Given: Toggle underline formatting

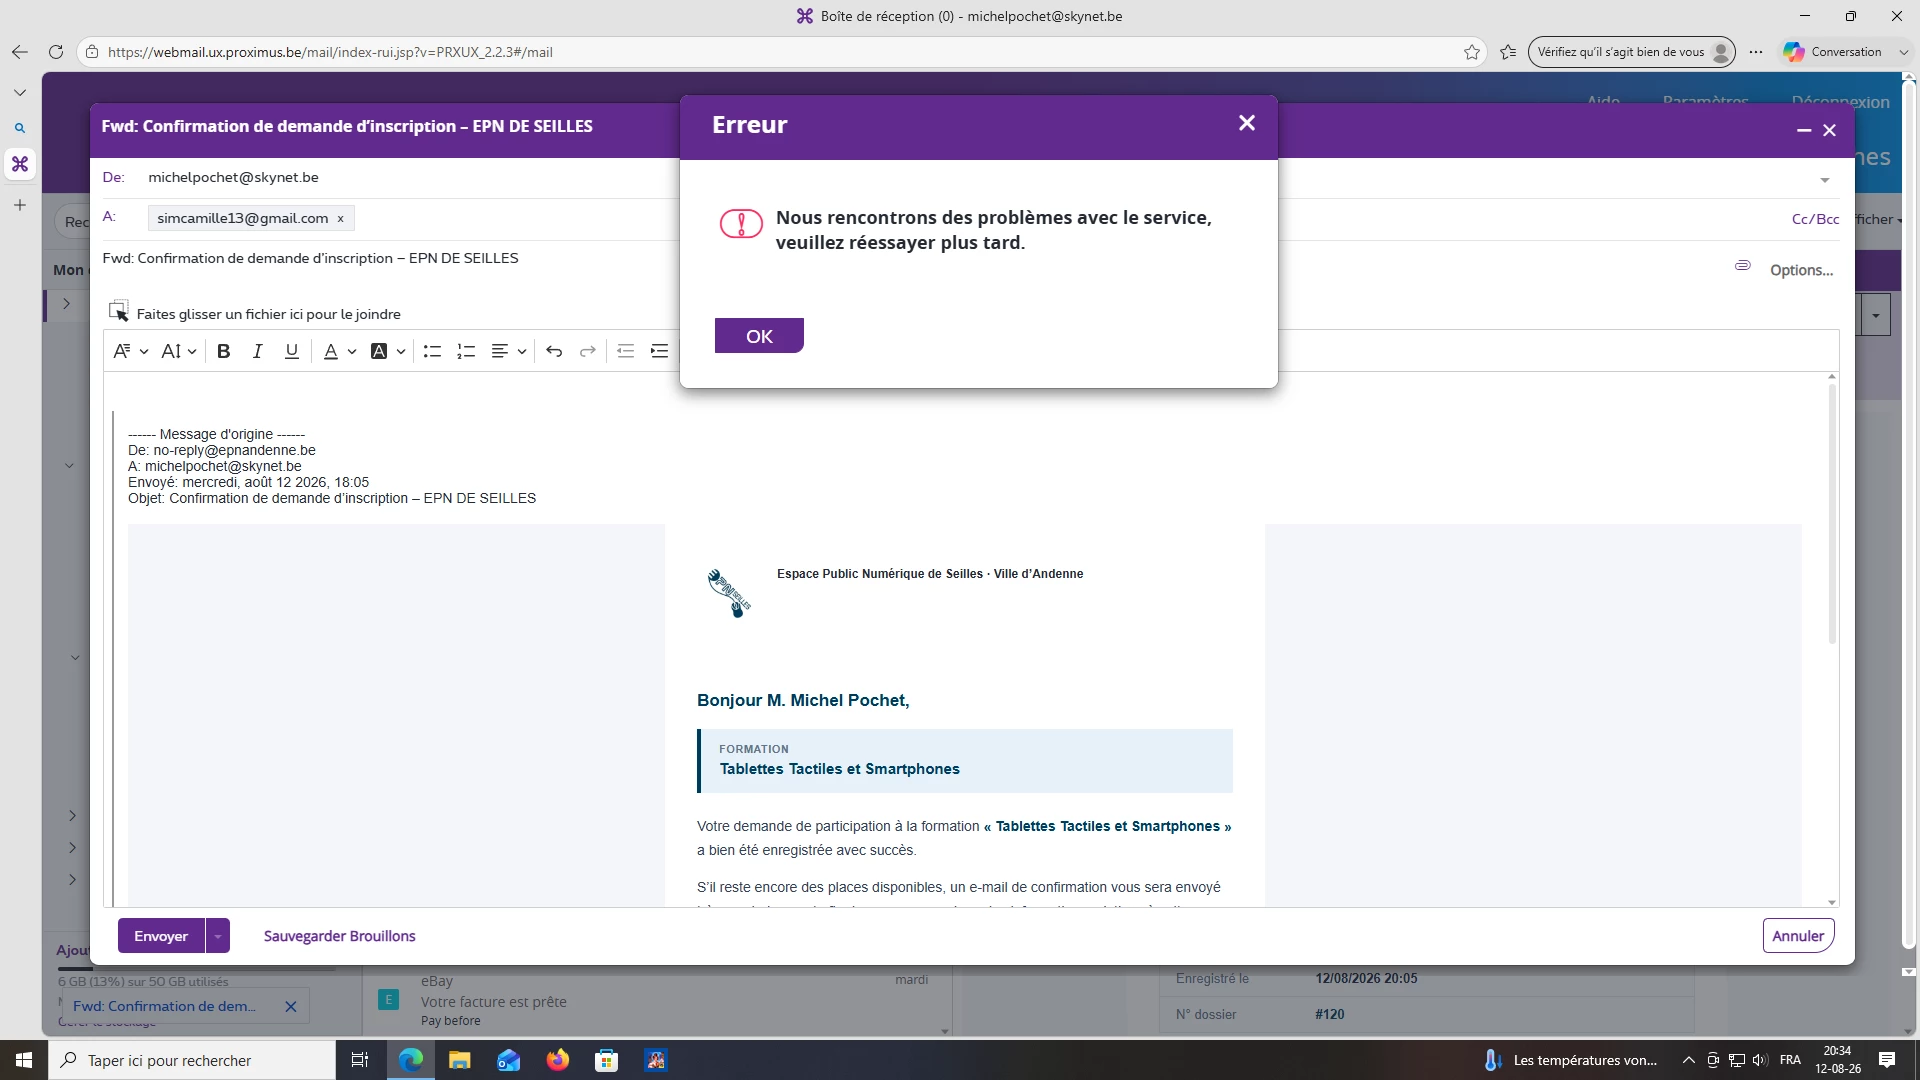Looking at the screenshot, I should [x=291, y=351].
